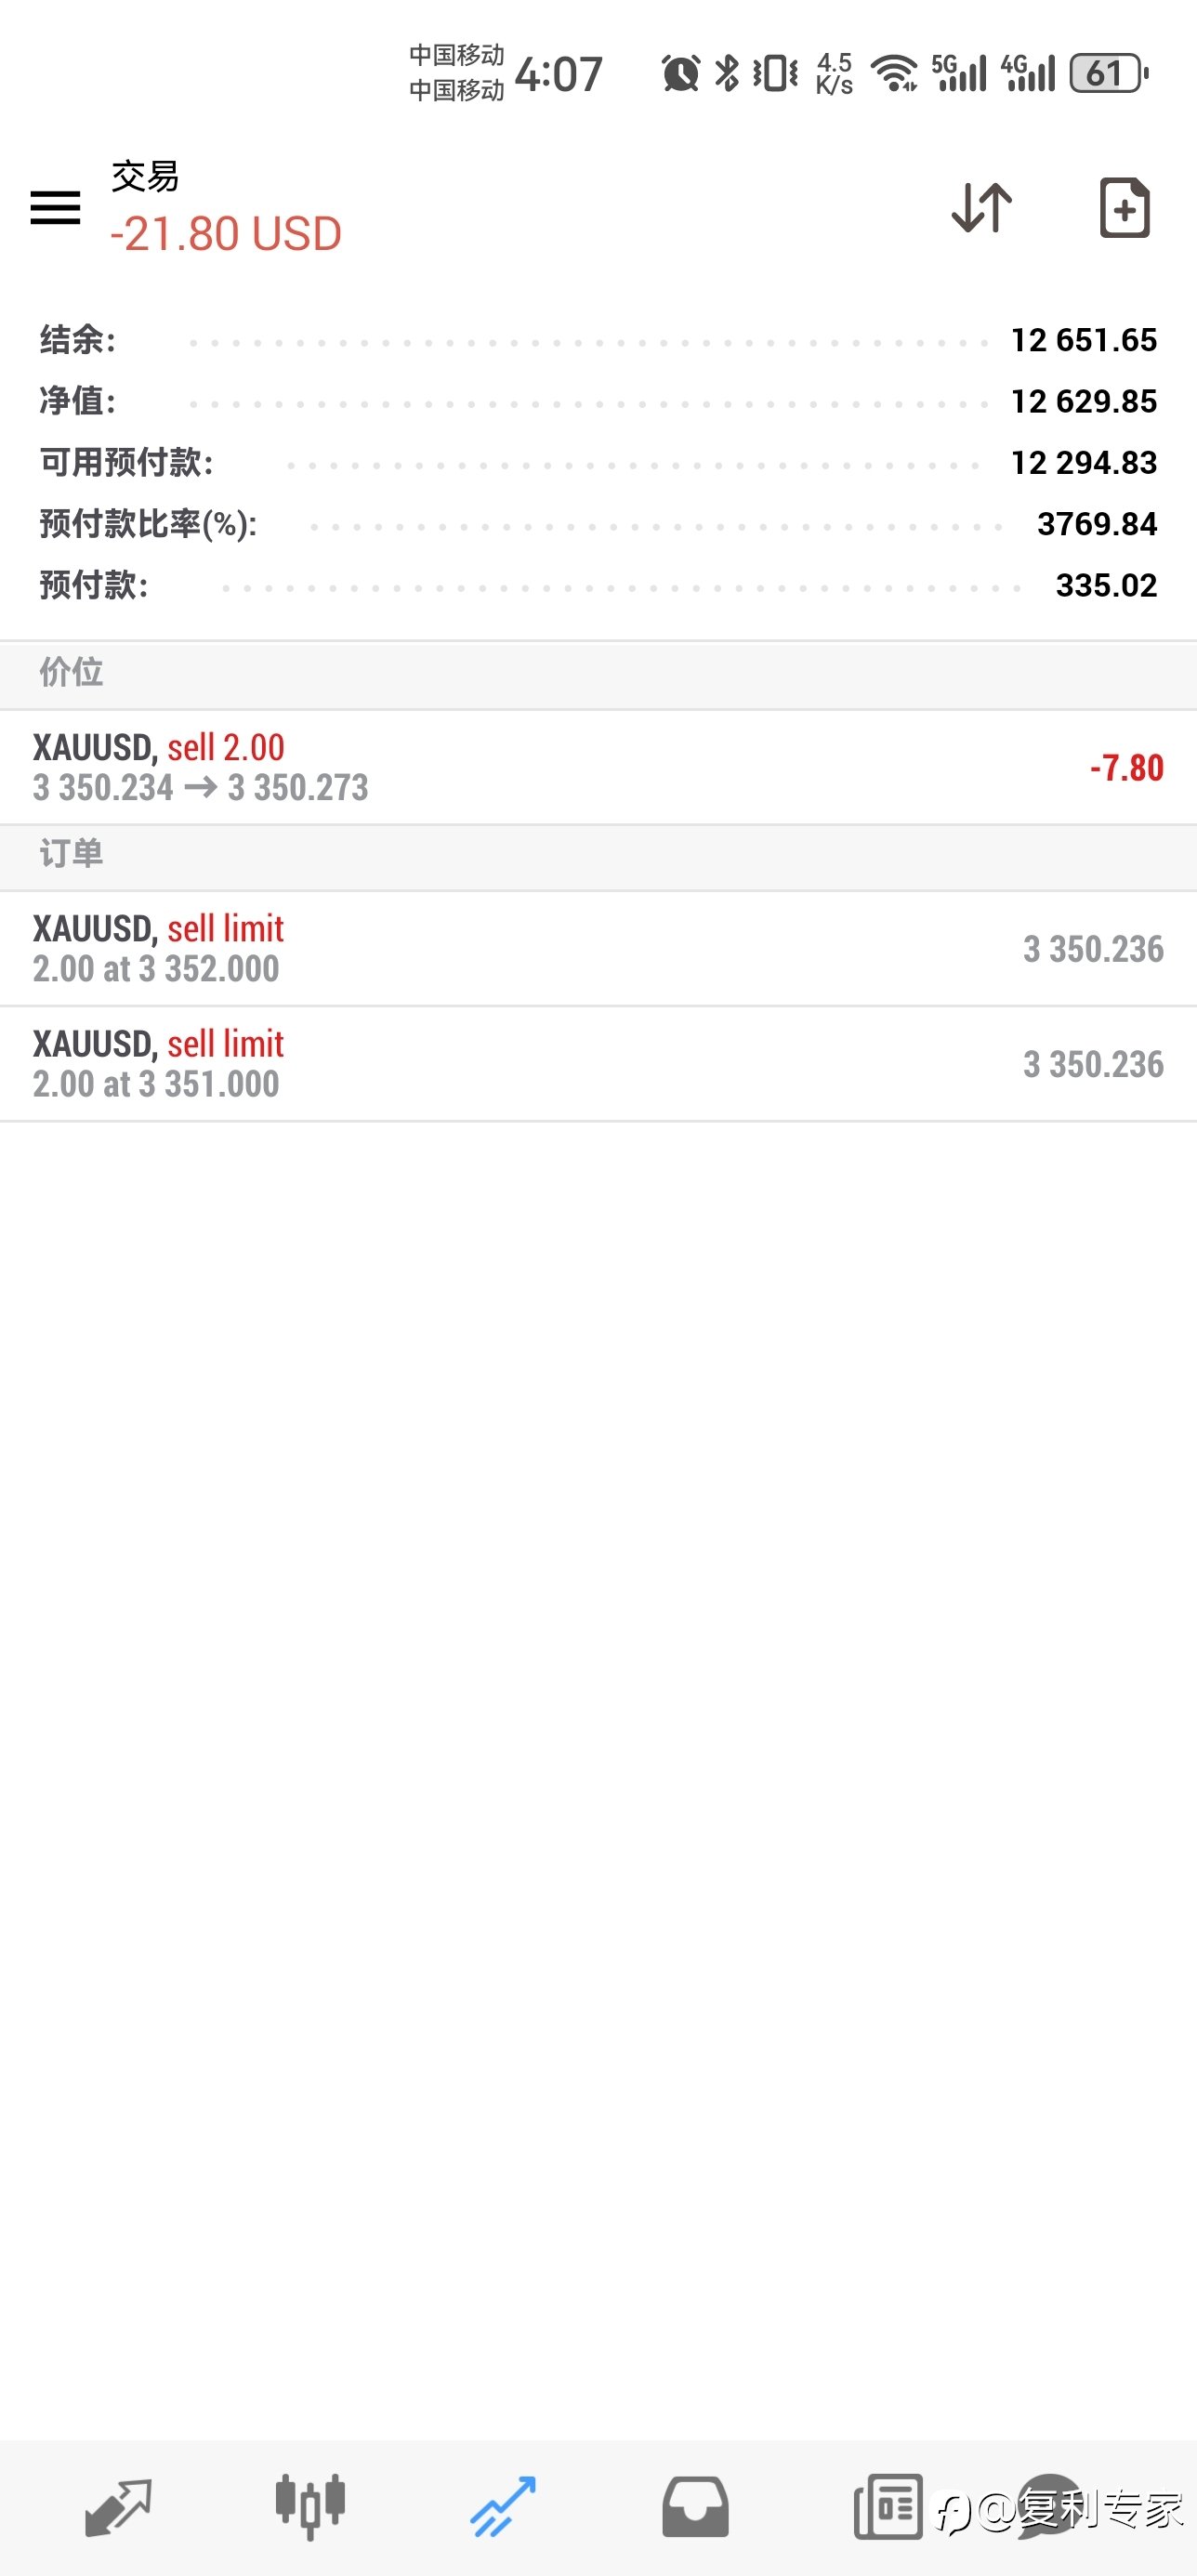Tap the 可用预付款 free margin row
This screenshot has height=2576, width=1197.
(598, 462)
